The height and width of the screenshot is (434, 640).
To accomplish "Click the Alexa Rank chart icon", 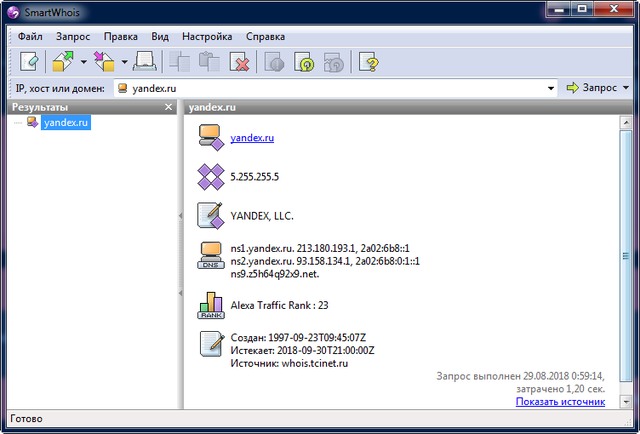I will tap(210, 304).
